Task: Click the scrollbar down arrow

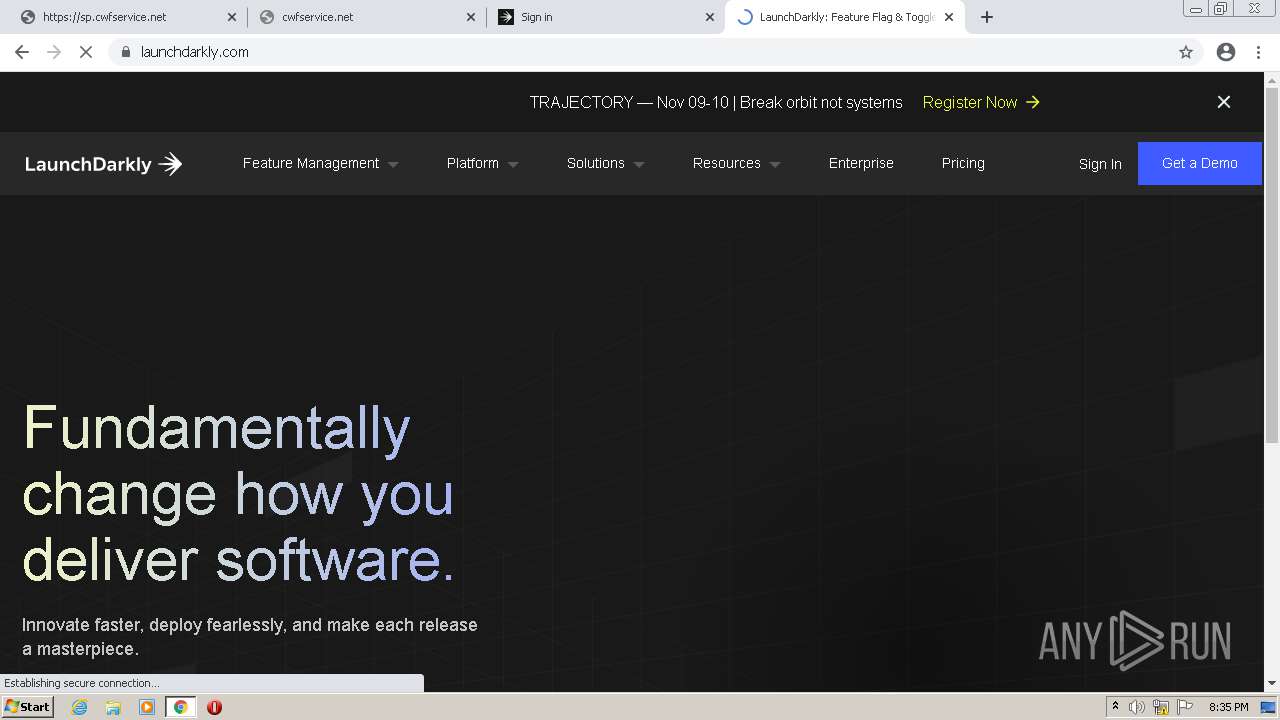Action: [x=1272, y=683]
